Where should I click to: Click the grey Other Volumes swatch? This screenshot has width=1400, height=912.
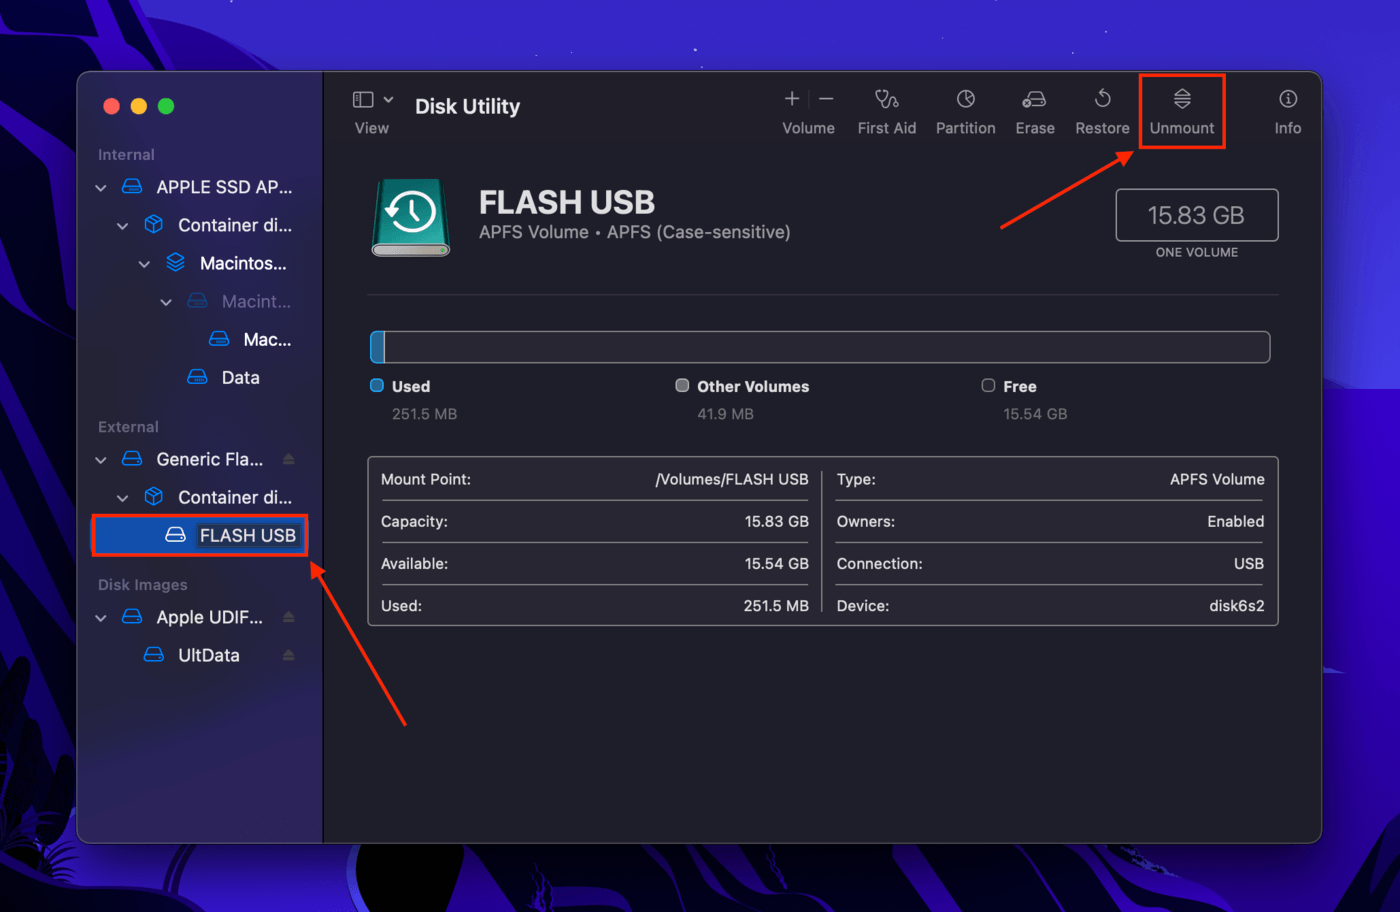point(682,385)
